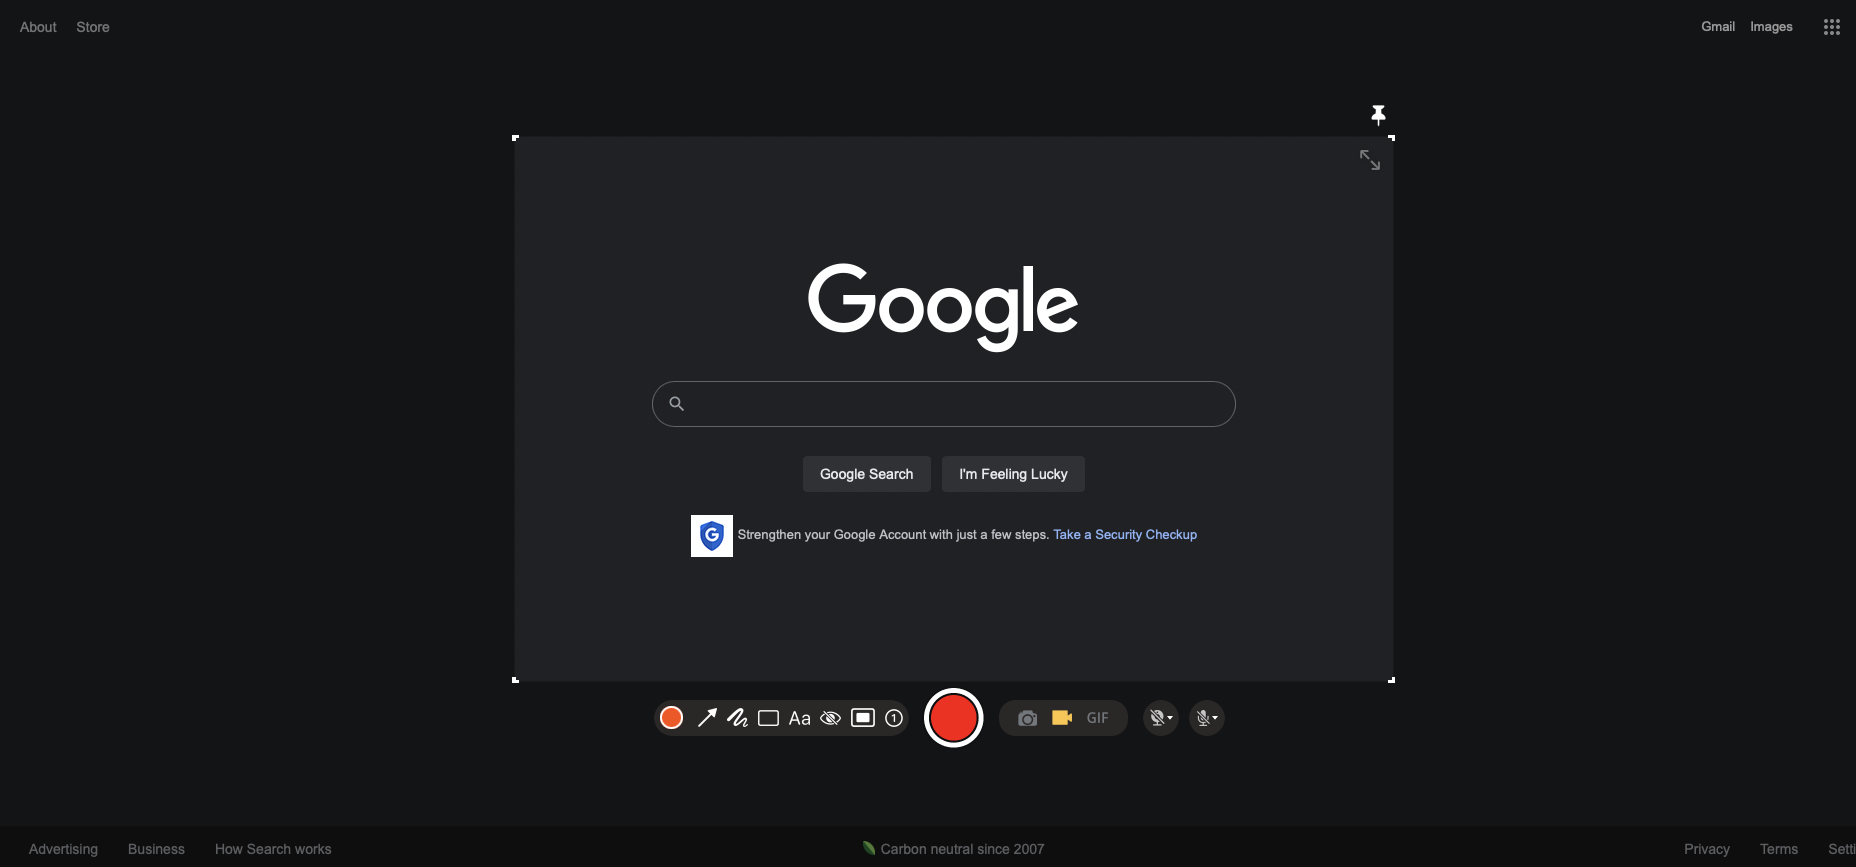Image resolution: width=1856 pixels, height=867 pixels.
Task: Open the Terms footer link
Action: pos(1779,849)
